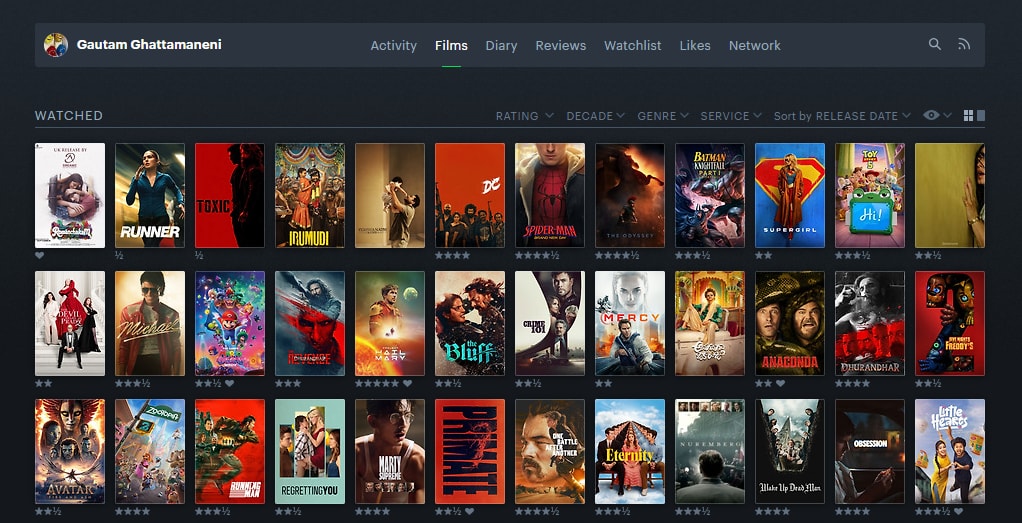Open the Toy Story 5 poster
Viewport: 1022px width, 523px height.
click(x=869, y=196)
